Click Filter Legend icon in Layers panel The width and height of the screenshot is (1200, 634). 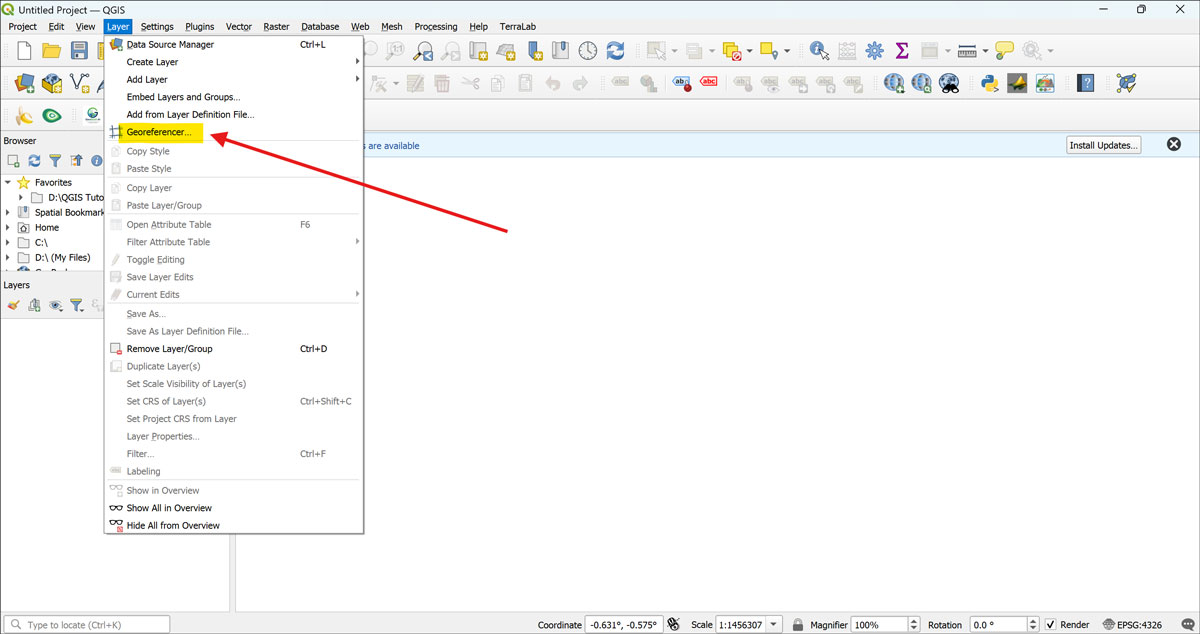[x=76, y=305]
